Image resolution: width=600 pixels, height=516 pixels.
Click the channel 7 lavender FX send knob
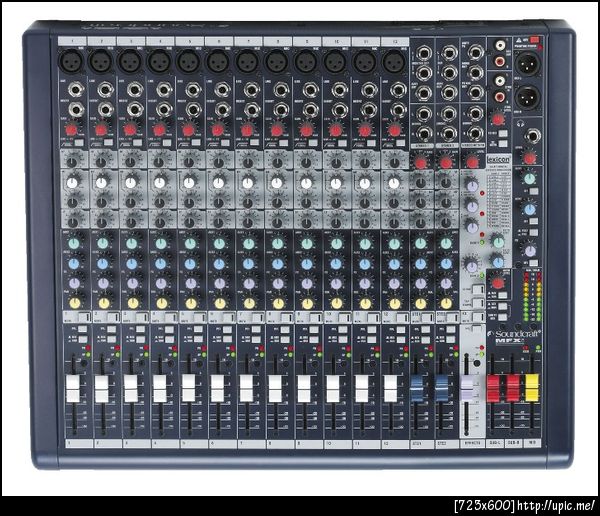249,284
